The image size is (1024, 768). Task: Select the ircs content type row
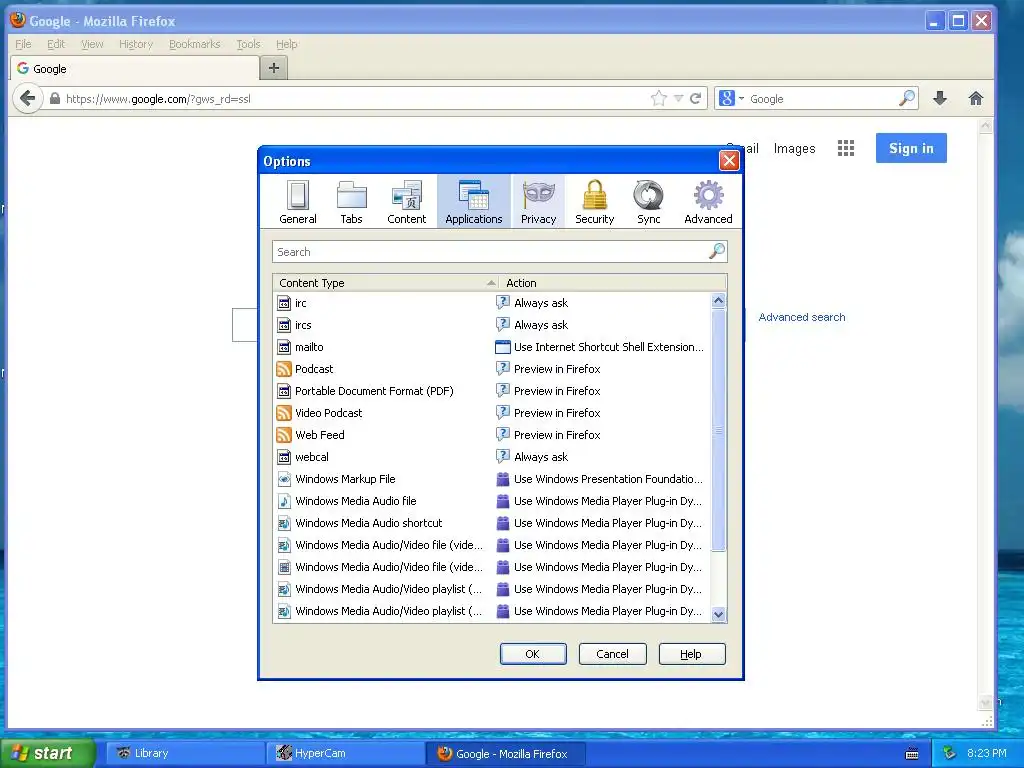point(491,325)
